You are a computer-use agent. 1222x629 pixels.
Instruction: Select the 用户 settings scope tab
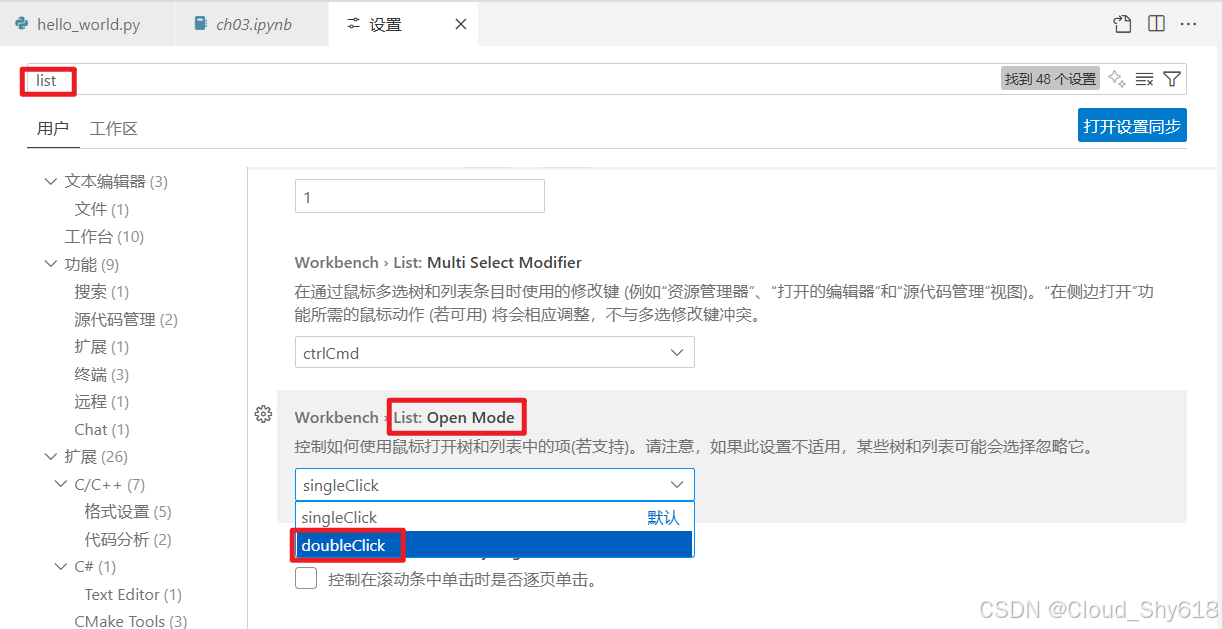(x=52, y=128)
